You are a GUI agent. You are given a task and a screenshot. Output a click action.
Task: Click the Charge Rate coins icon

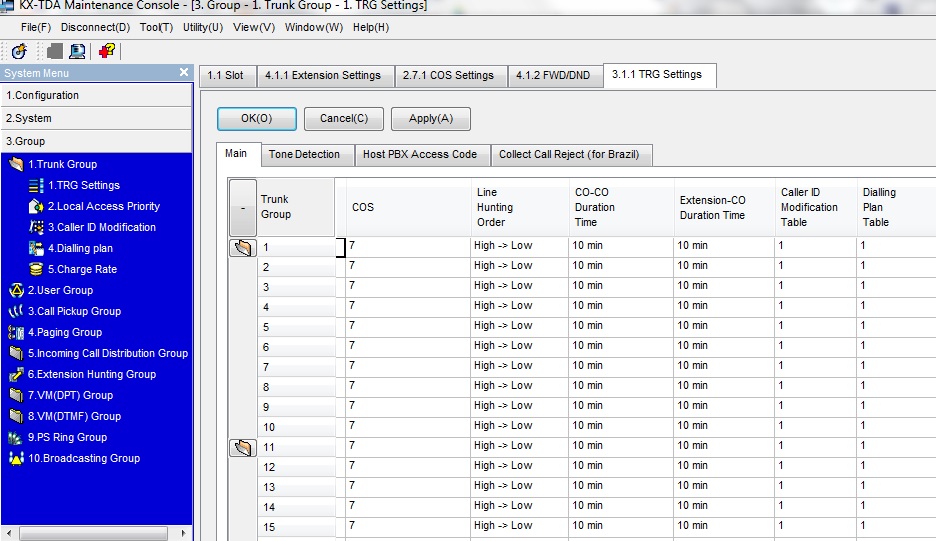click(36, 269)
